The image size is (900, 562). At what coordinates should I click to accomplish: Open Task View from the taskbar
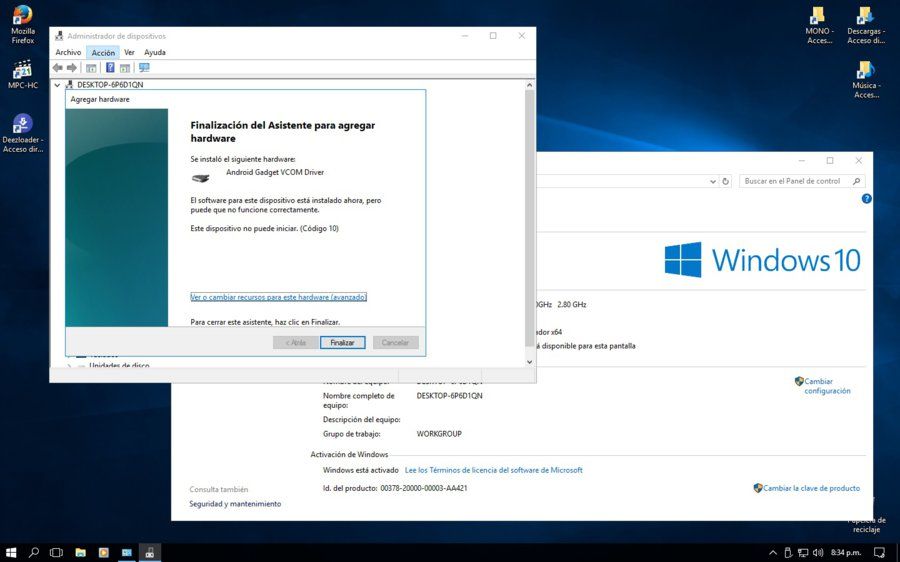coord(56,553)
